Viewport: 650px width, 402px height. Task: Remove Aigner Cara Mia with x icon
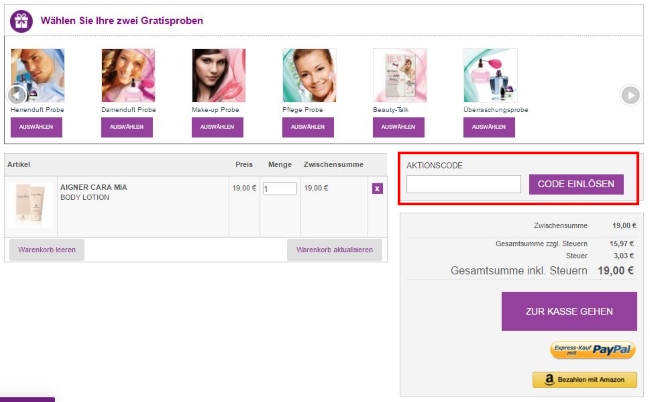point(377,189)
